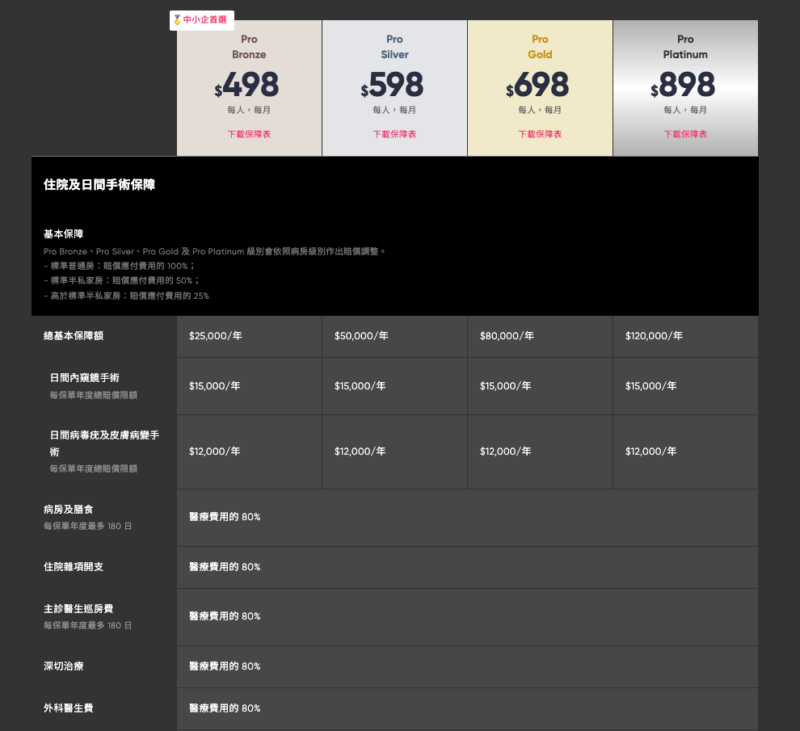Select the Pro Silver plan header
Screen dimensions: 800x731
tap(394, 46)
